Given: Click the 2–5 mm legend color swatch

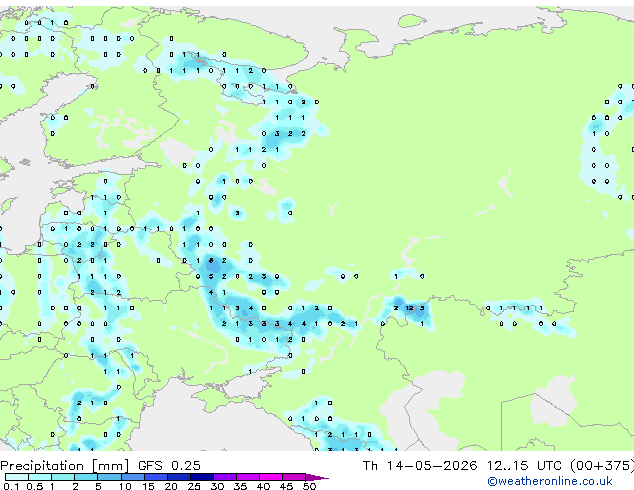Looking at the screenshot, I should 86,477.
